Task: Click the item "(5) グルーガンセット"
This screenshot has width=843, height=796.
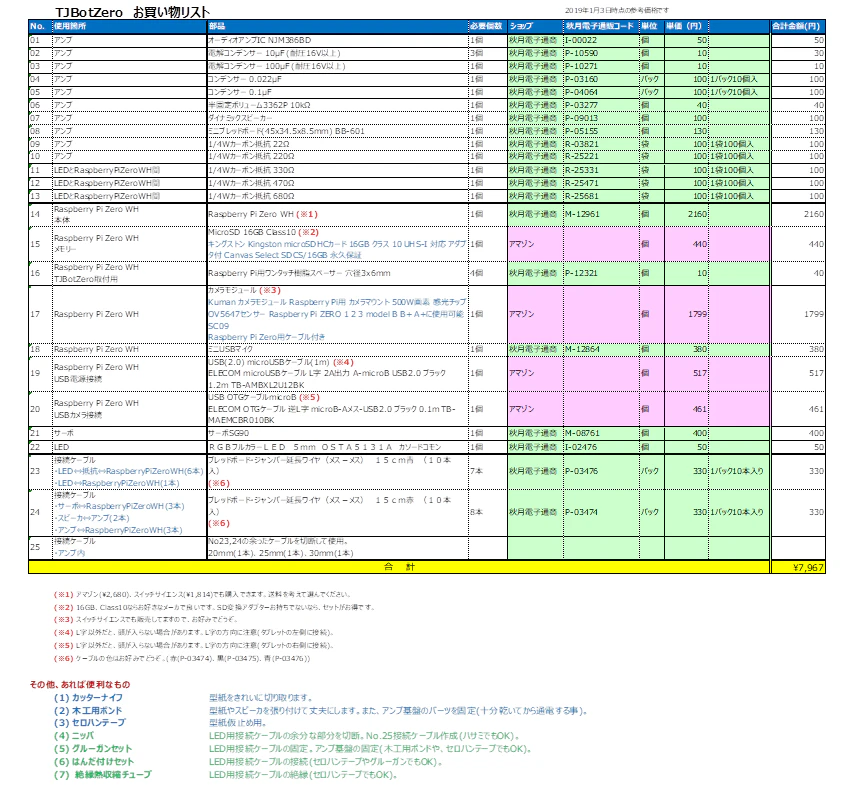Action: click(93, 749)
